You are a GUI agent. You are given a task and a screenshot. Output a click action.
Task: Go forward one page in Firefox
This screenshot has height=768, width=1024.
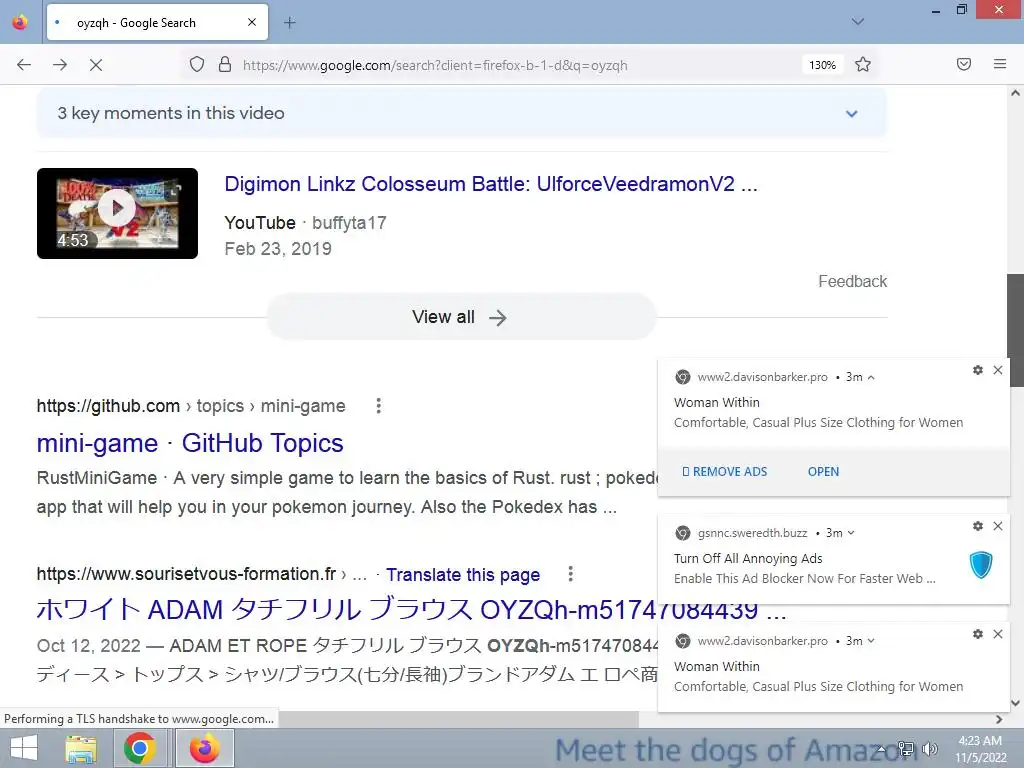[60, 65]
